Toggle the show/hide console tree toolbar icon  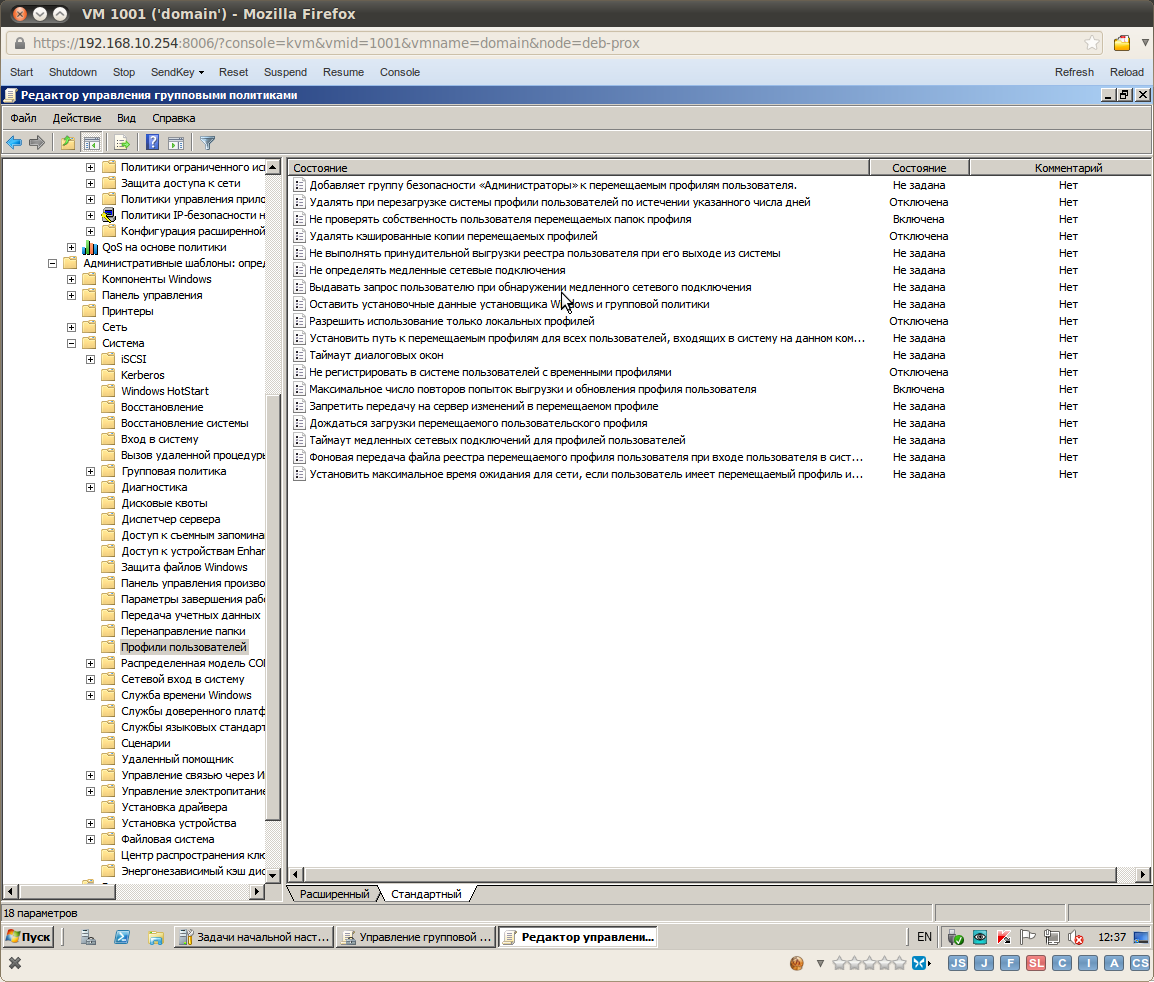pyautogui.click(x=92, y=143)
